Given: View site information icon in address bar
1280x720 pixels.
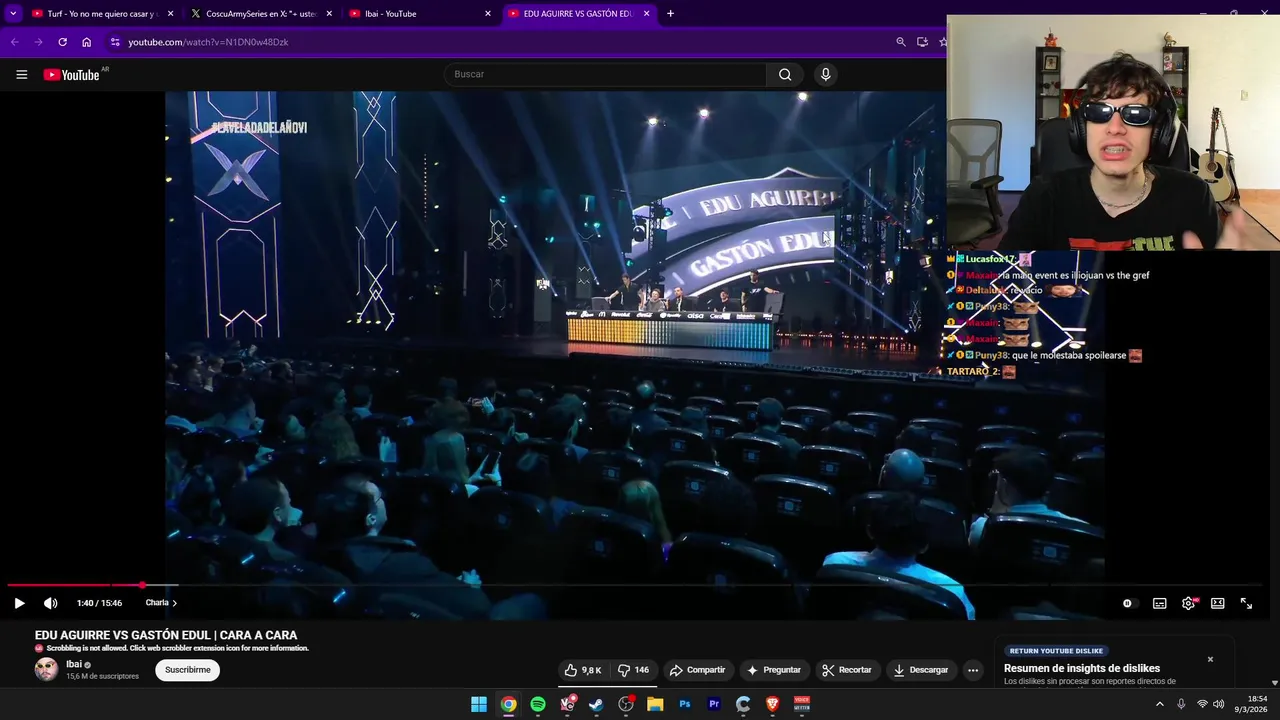Looking at the screenshot, I should coord(115,42).
